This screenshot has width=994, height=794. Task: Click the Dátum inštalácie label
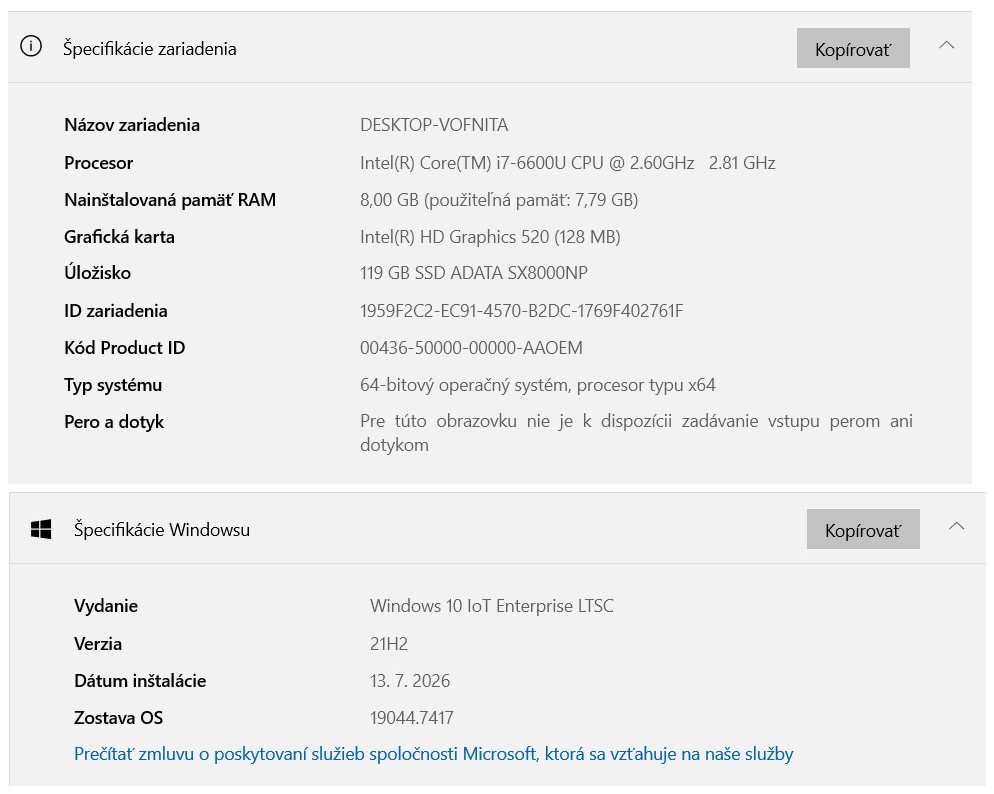coord(140,681)
